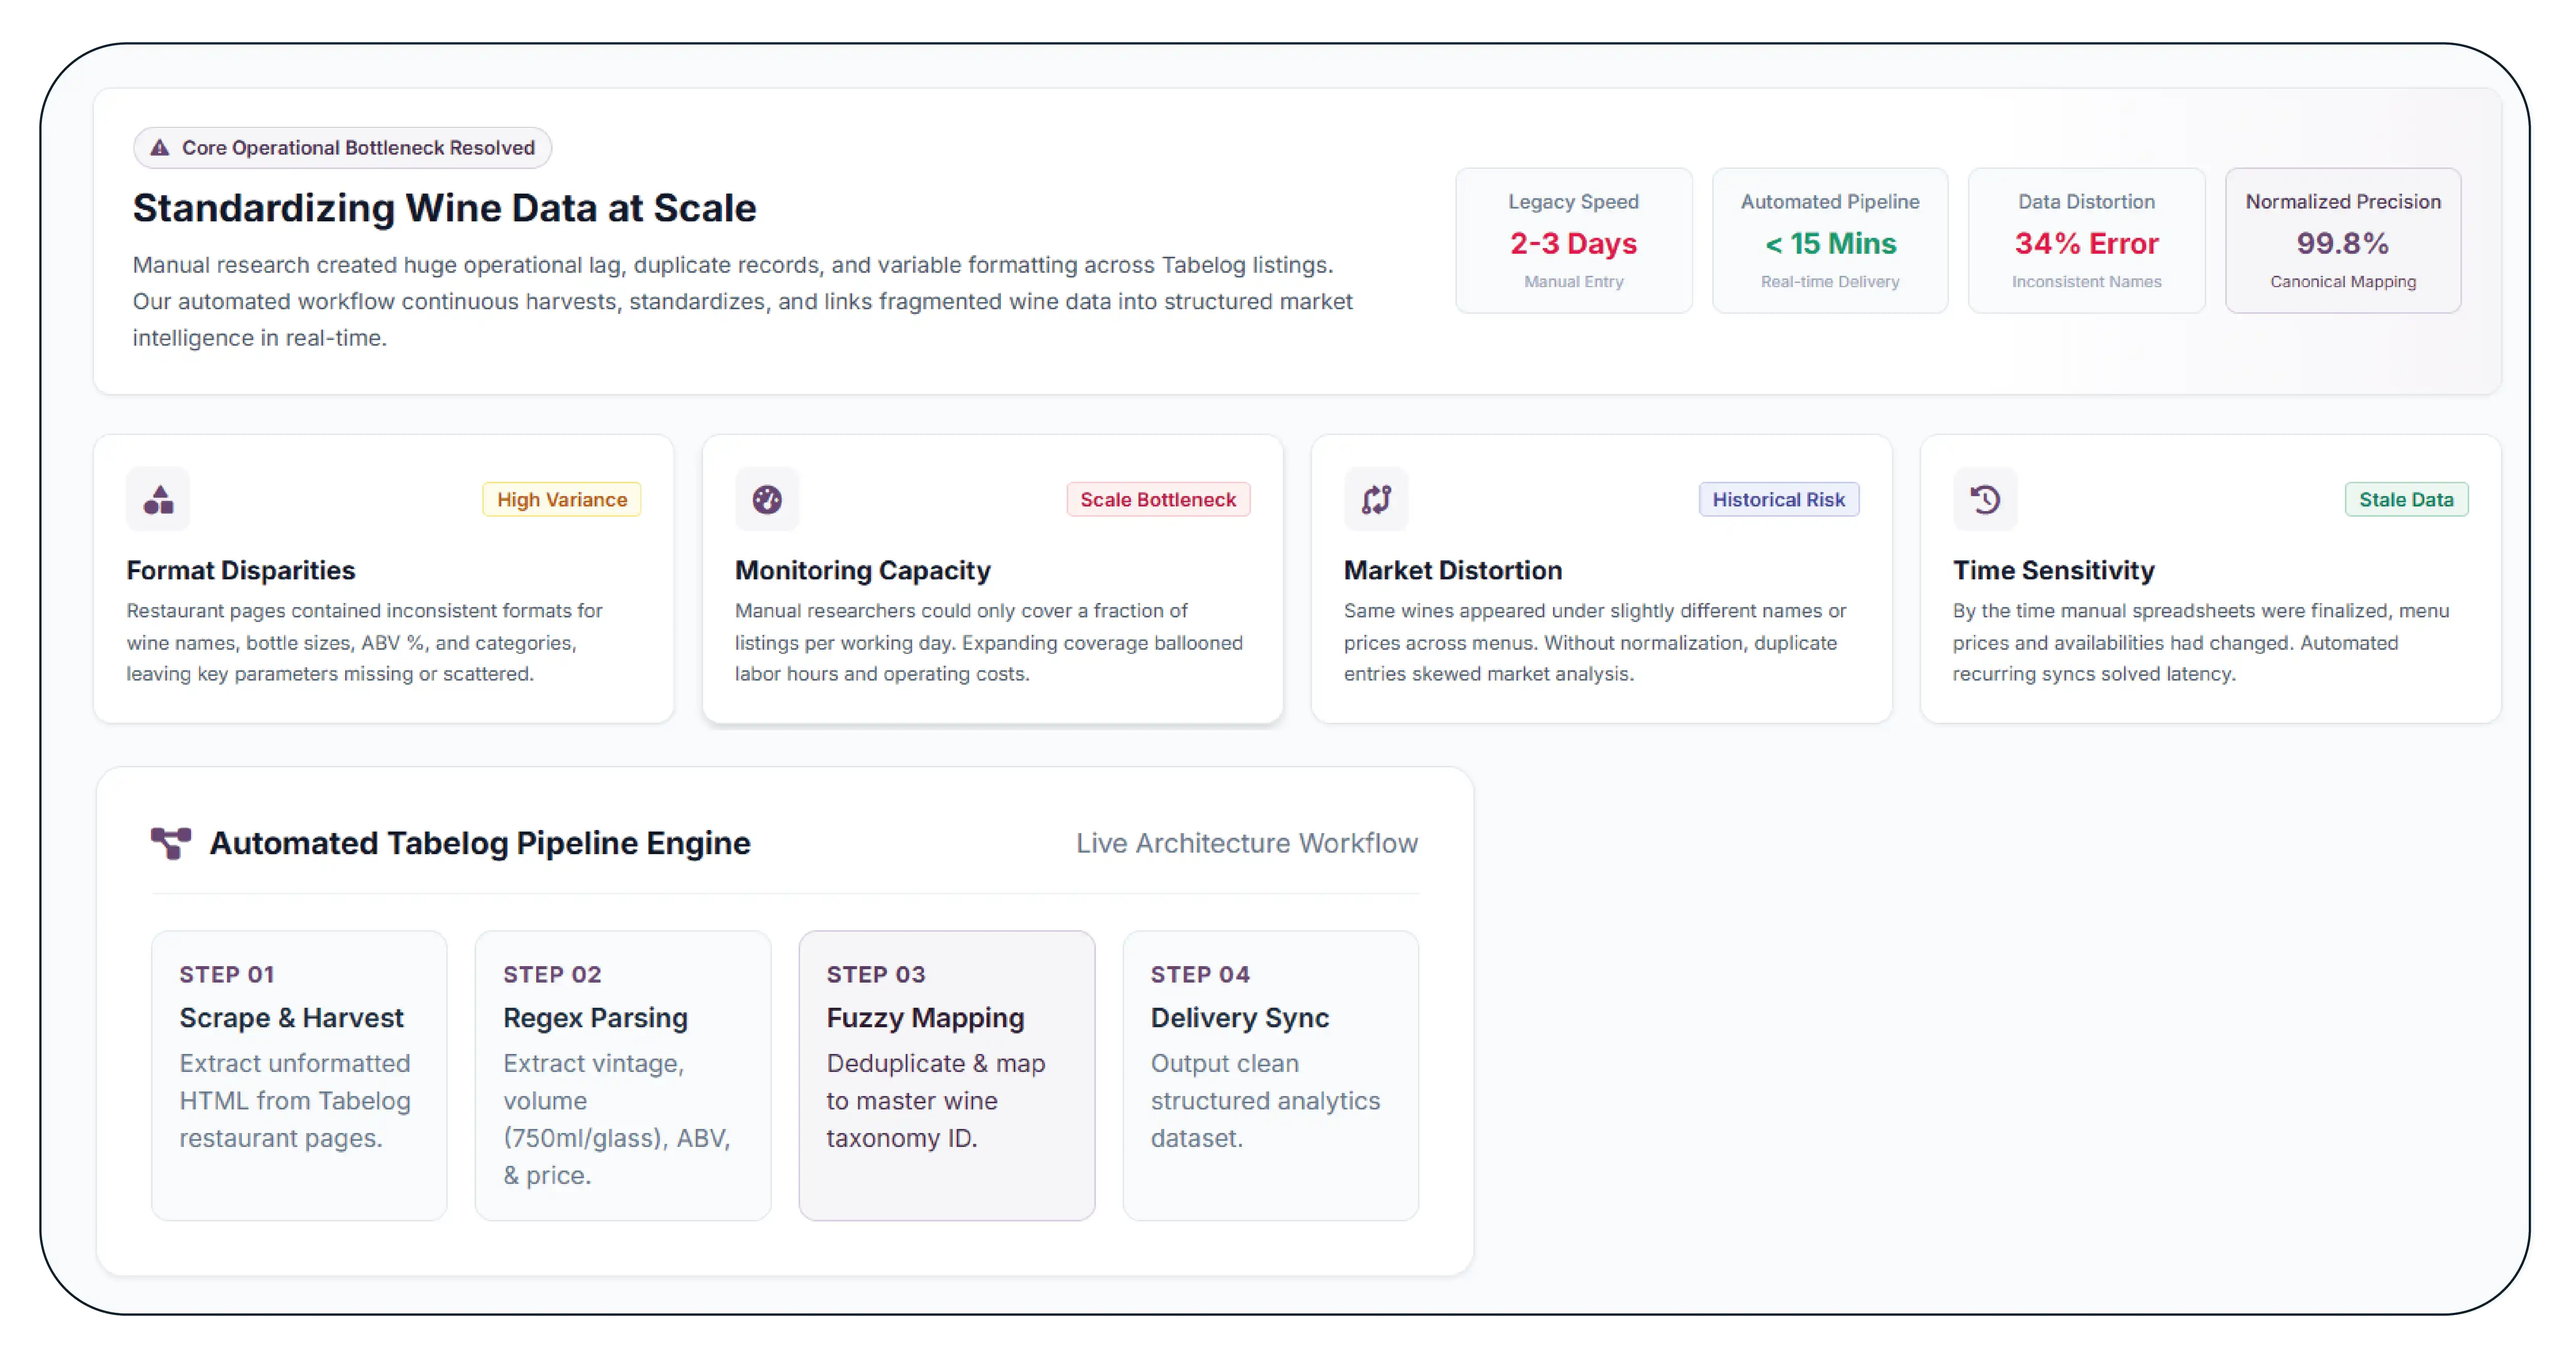Select the STEP 03 Fuzzy Mapping card
The height and width of the screenshot is (1357, 2576).
coord(947,1075)
